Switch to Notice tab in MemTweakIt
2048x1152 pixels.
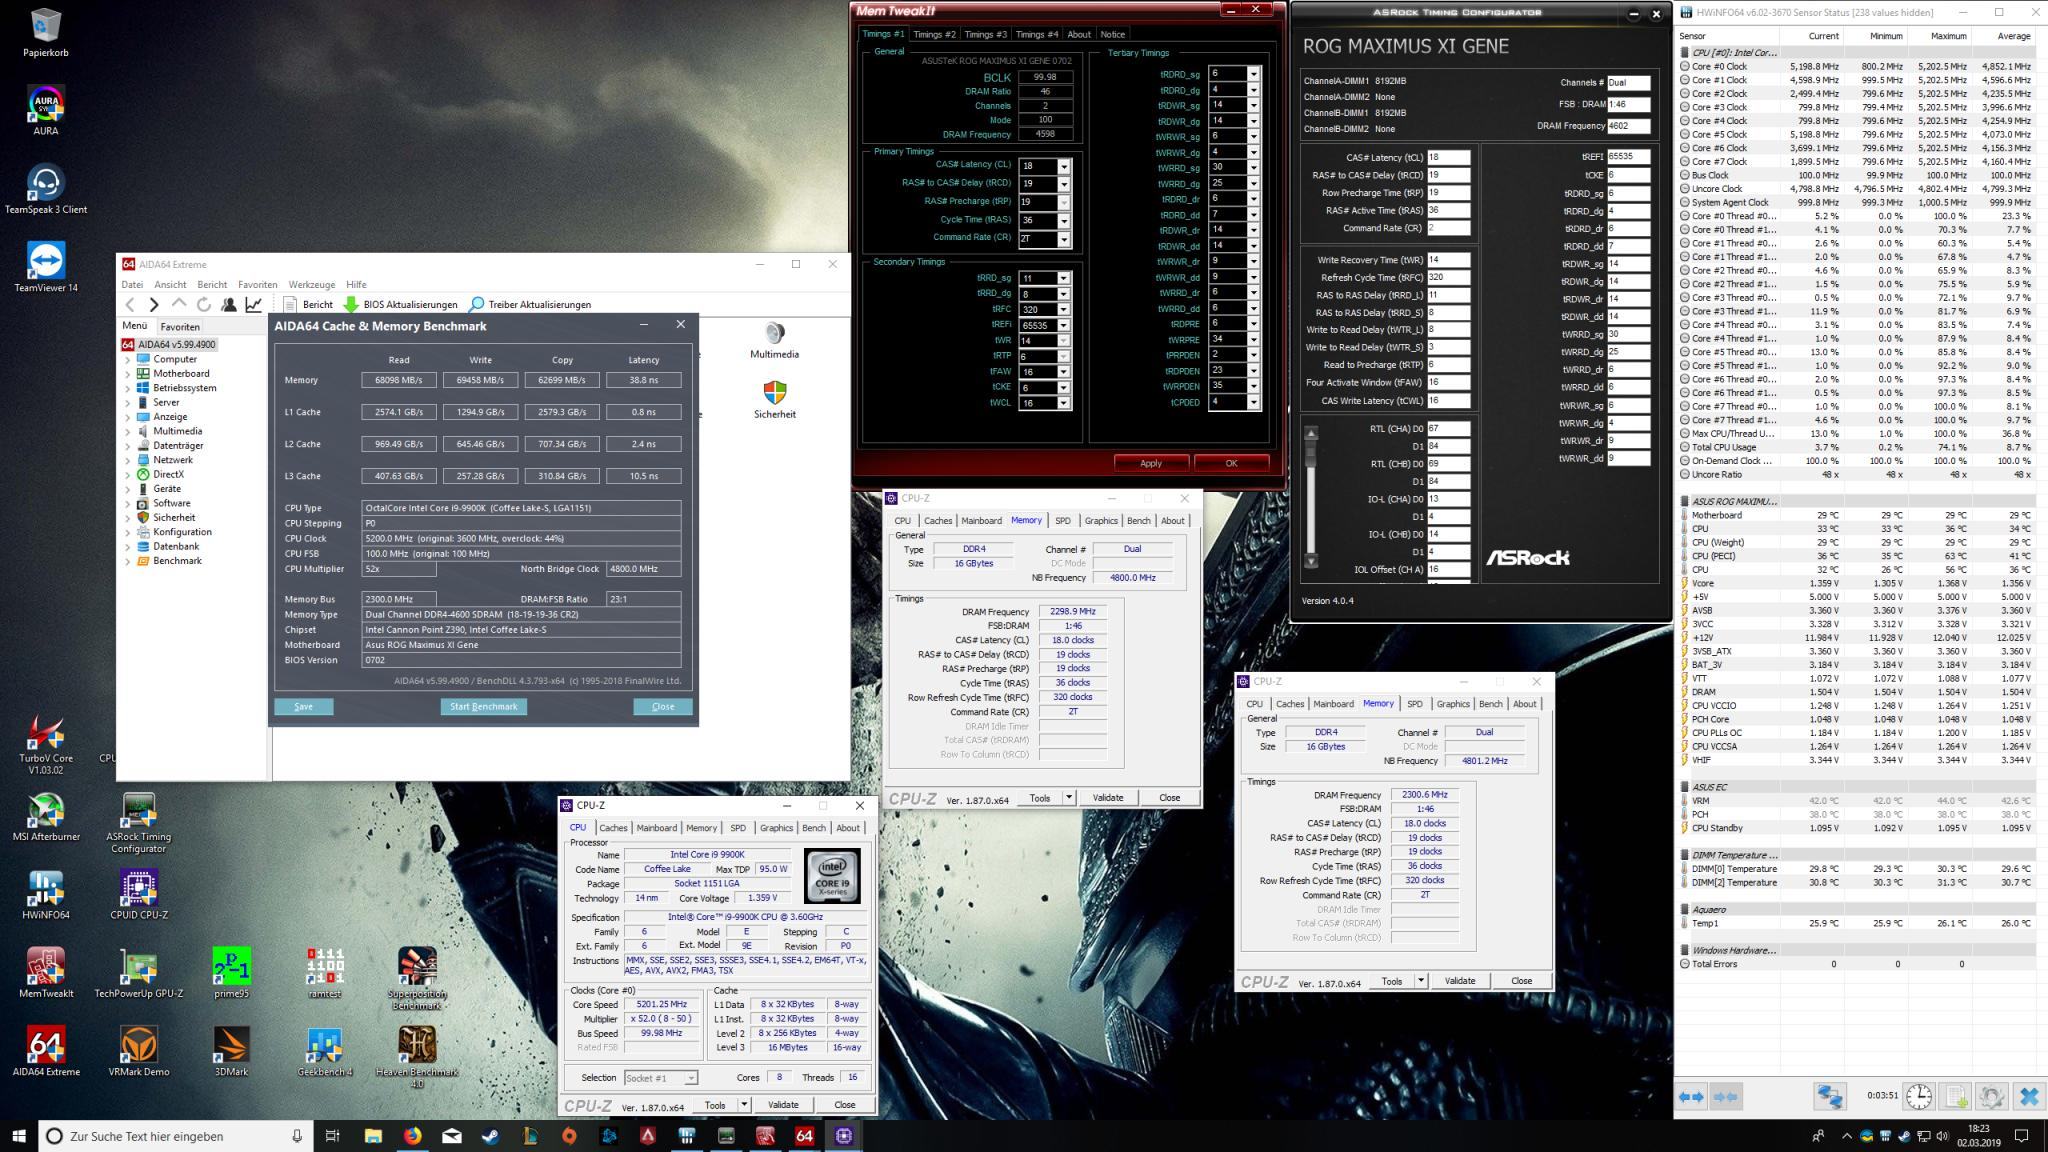click(1112, 34)
